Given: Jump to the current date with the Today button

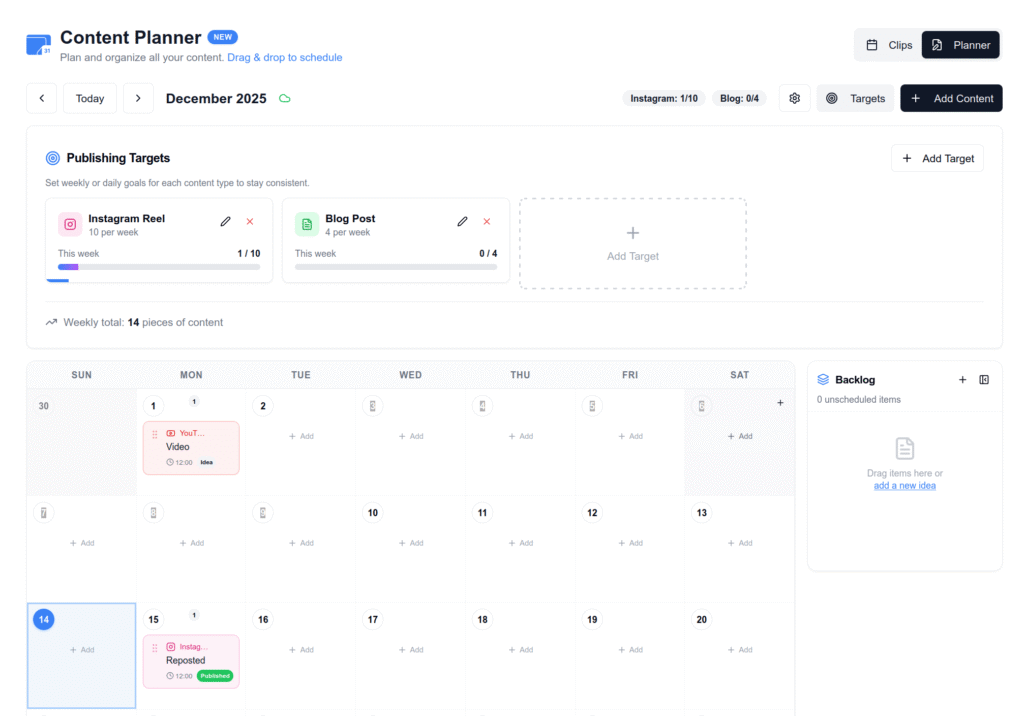Looking at the screenshot, I should [89, 98].
